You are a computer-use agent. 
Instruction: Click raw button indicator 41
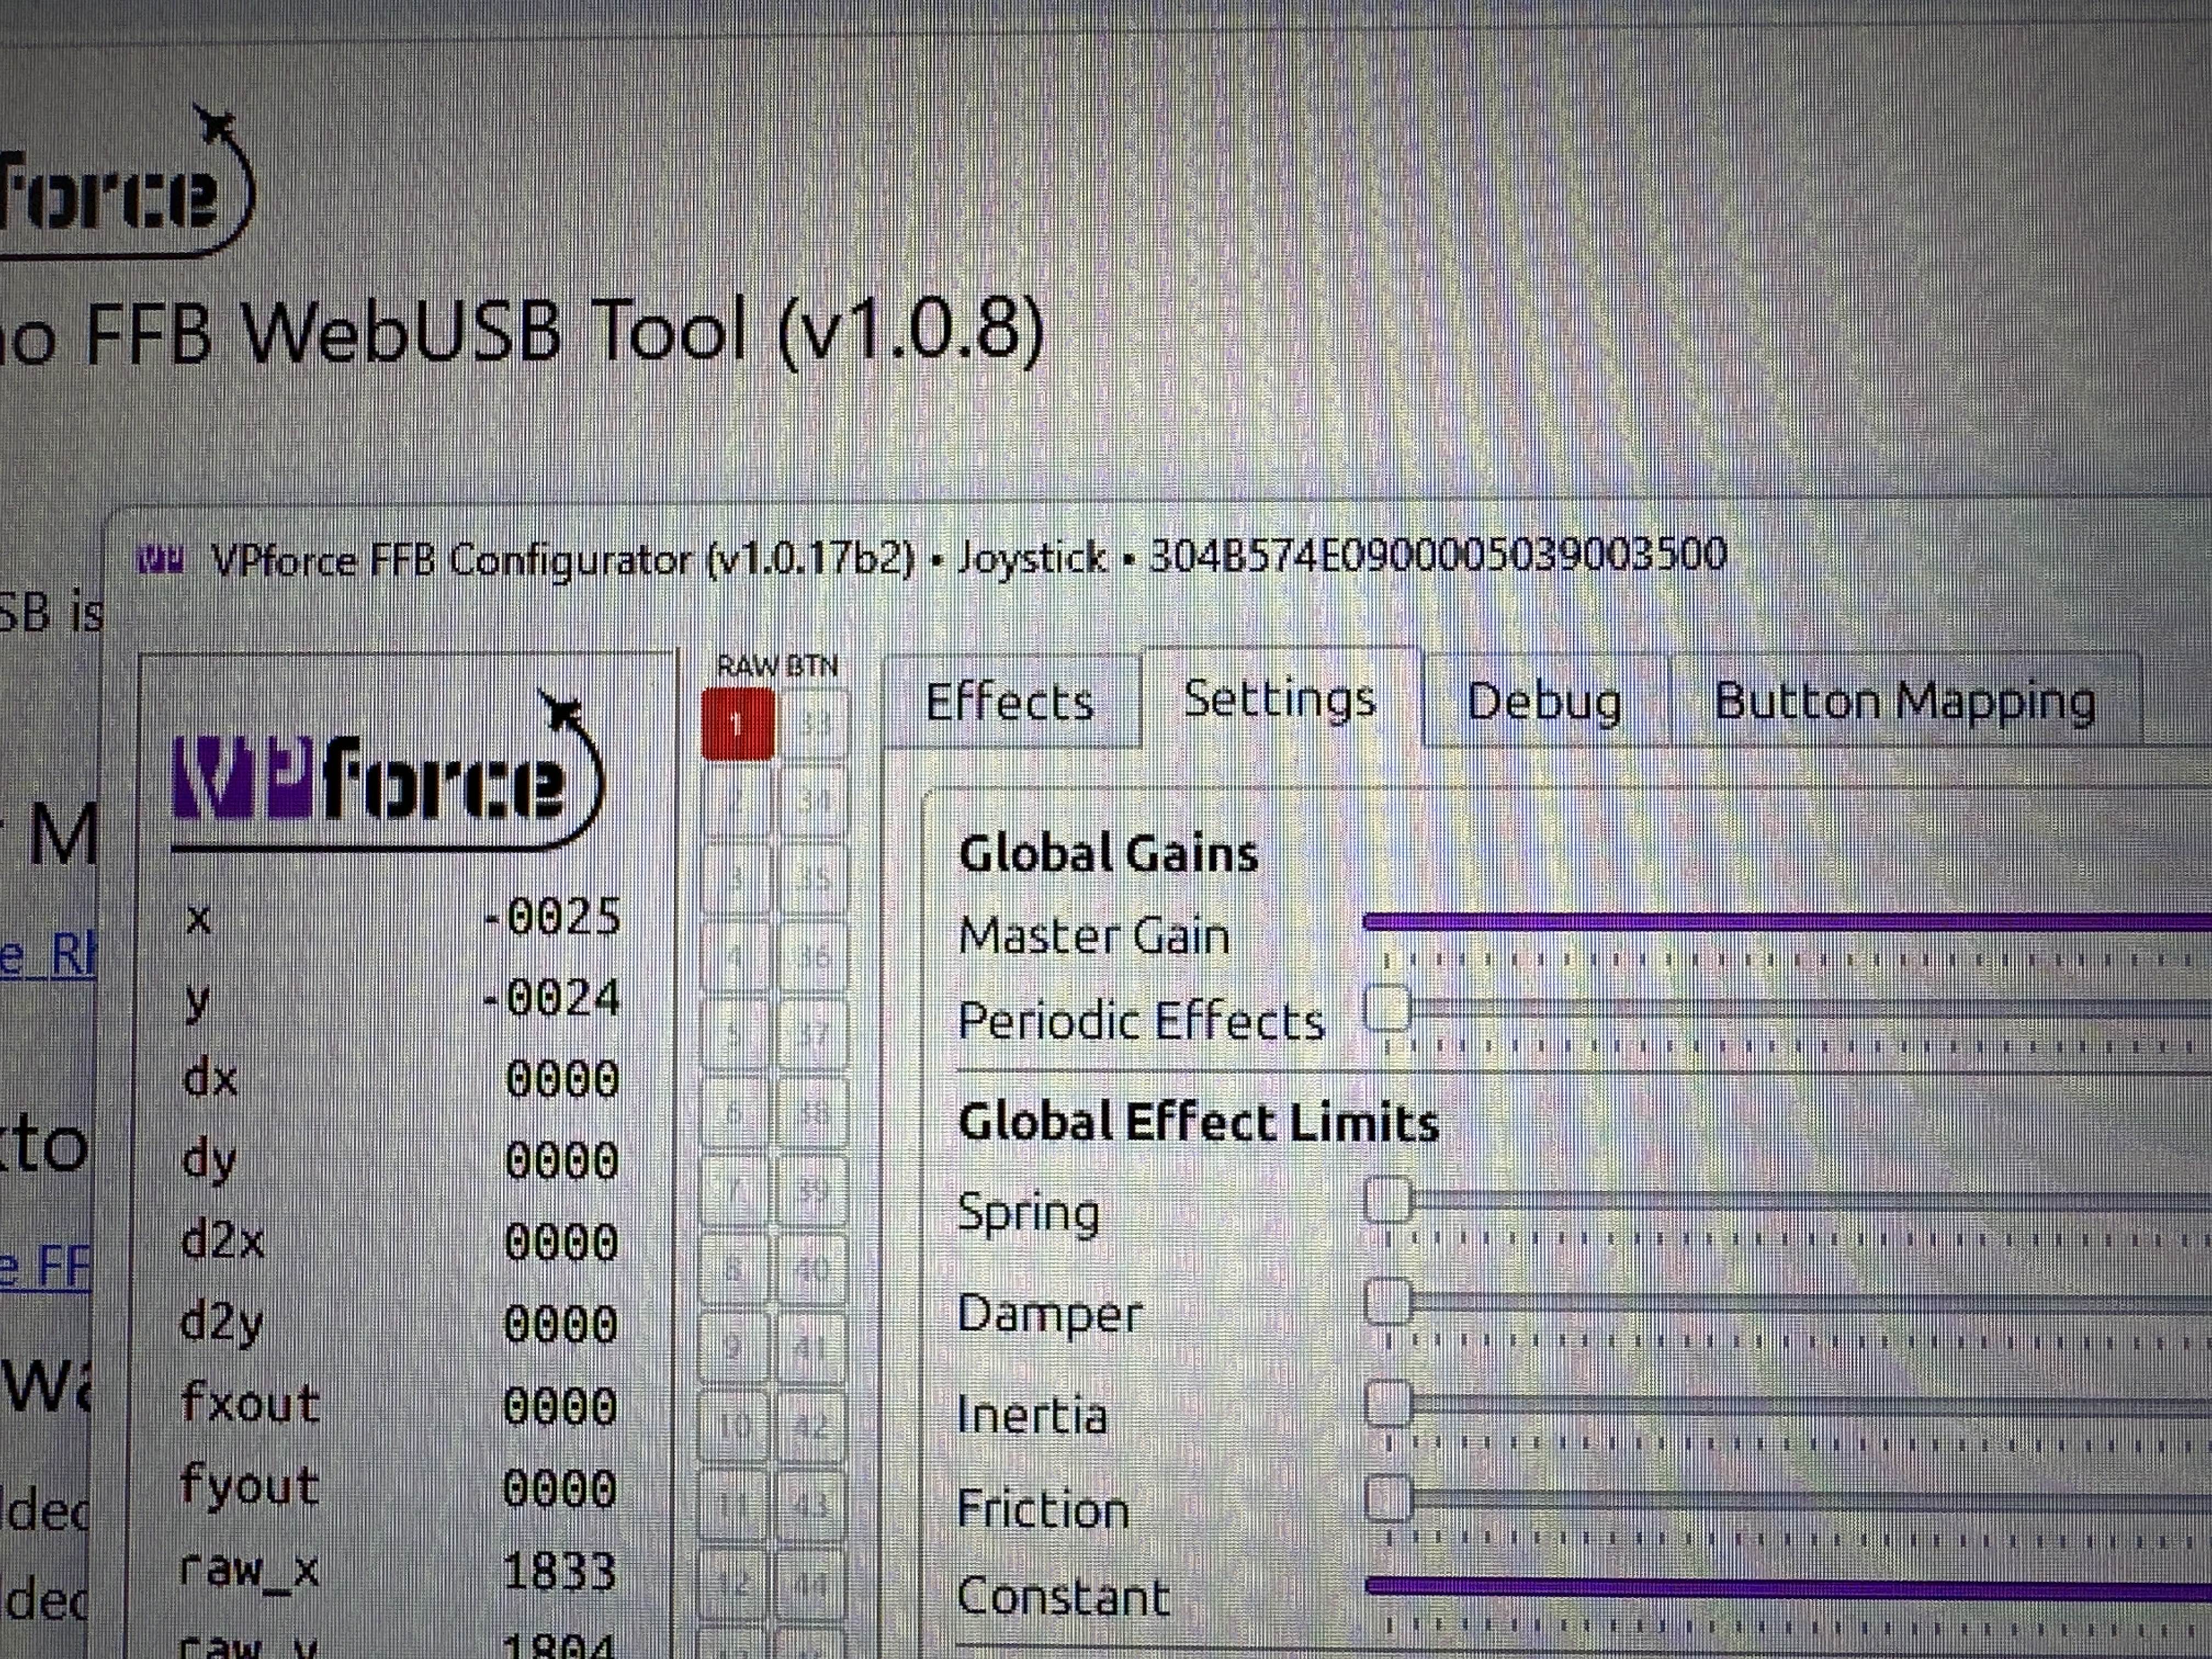(x=811, y=1347)
